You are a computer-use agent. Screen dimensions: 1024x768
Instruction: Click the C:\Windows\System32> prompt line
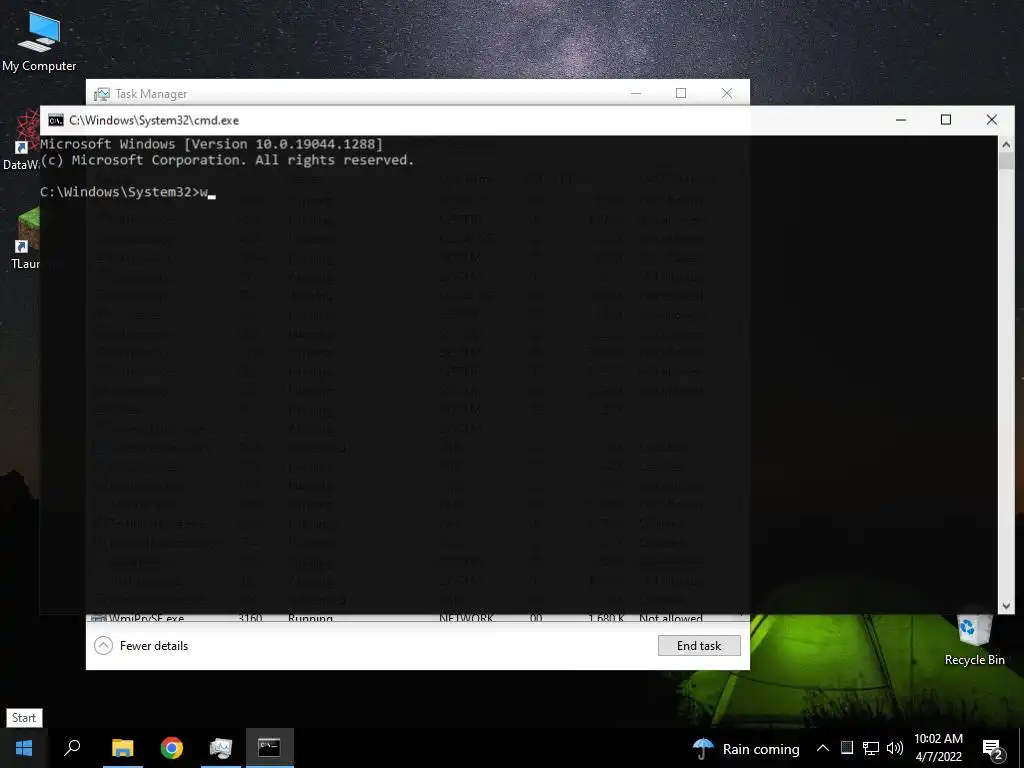(128, 192)
